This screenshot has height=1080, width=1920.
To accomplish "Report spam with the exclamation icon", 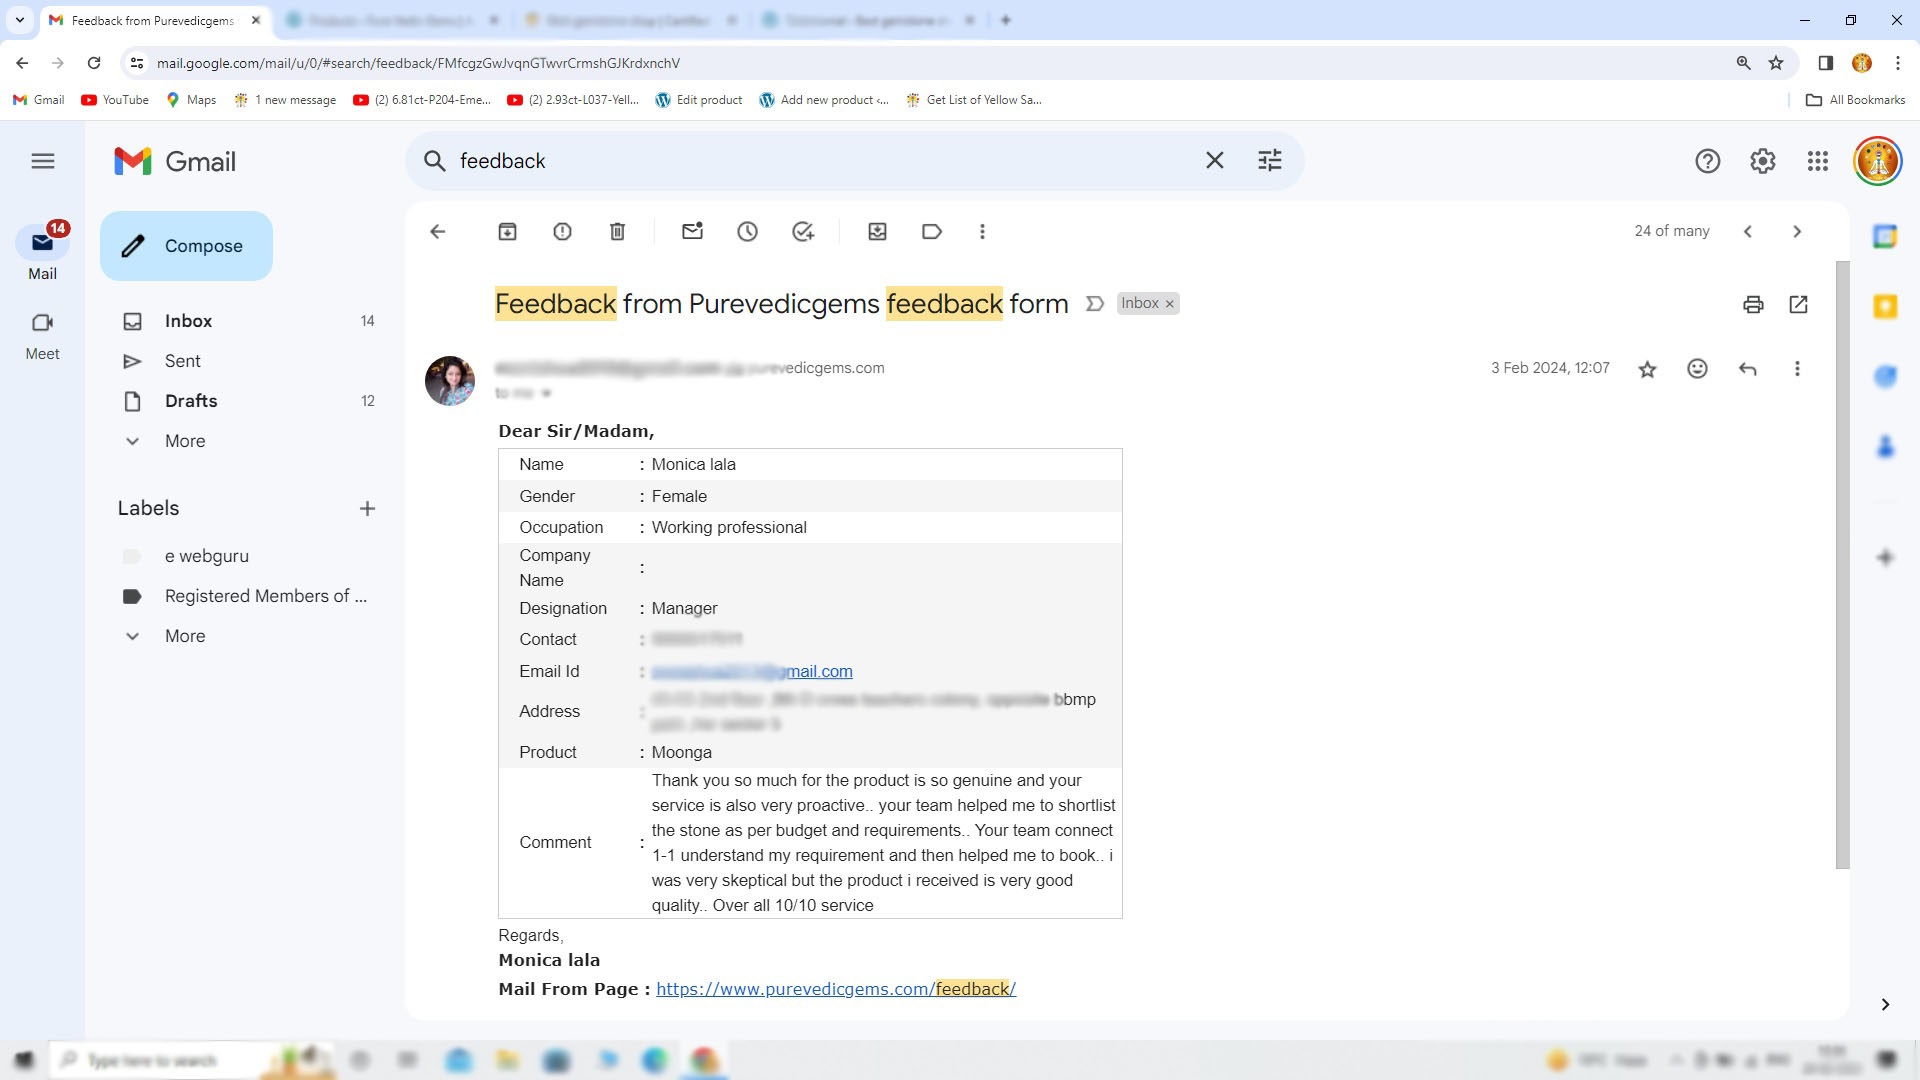I will pos(562,232).
